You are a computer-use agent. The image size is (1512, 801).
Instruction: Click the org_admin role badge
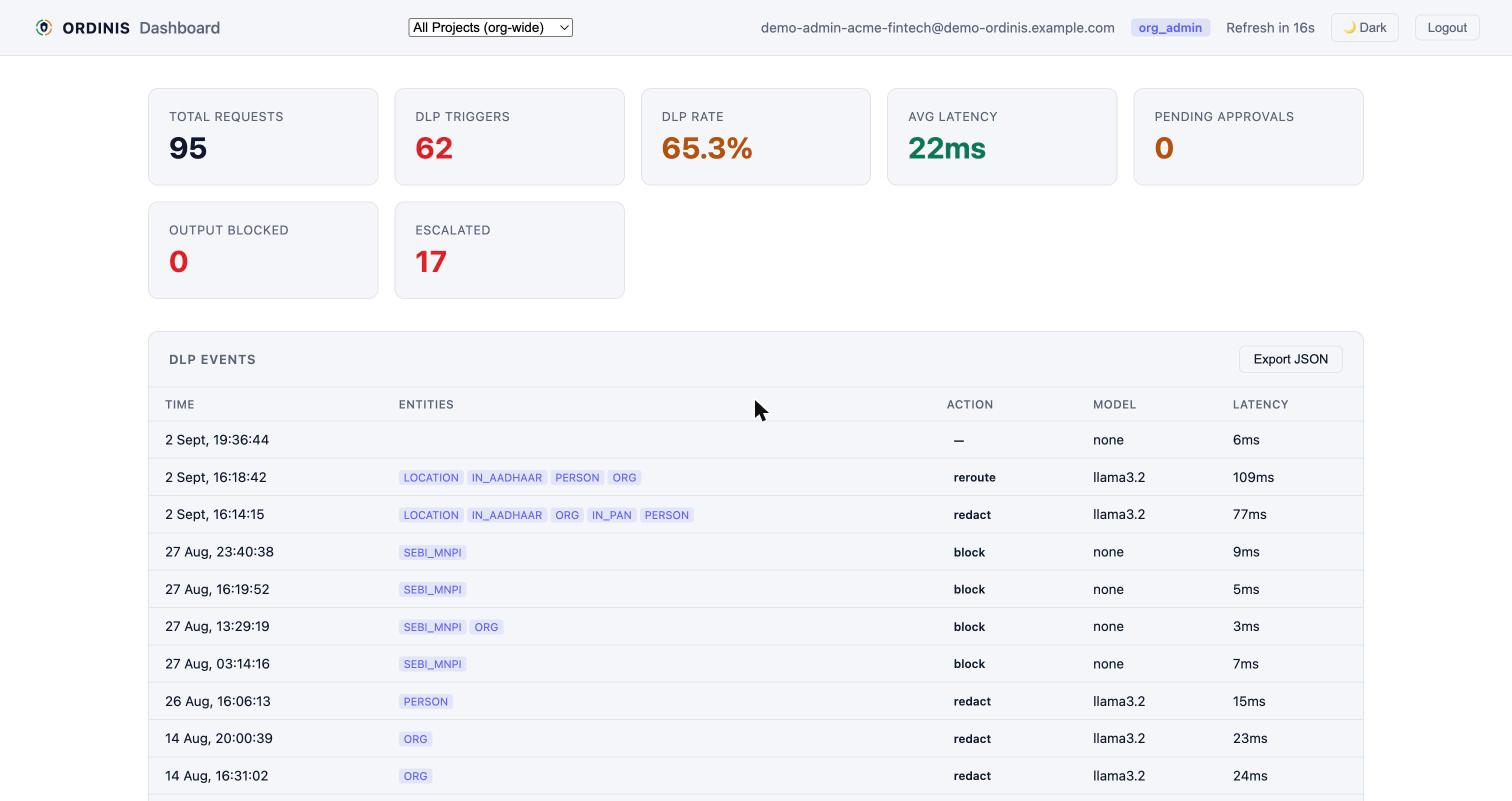click(x=1170, y=27)
